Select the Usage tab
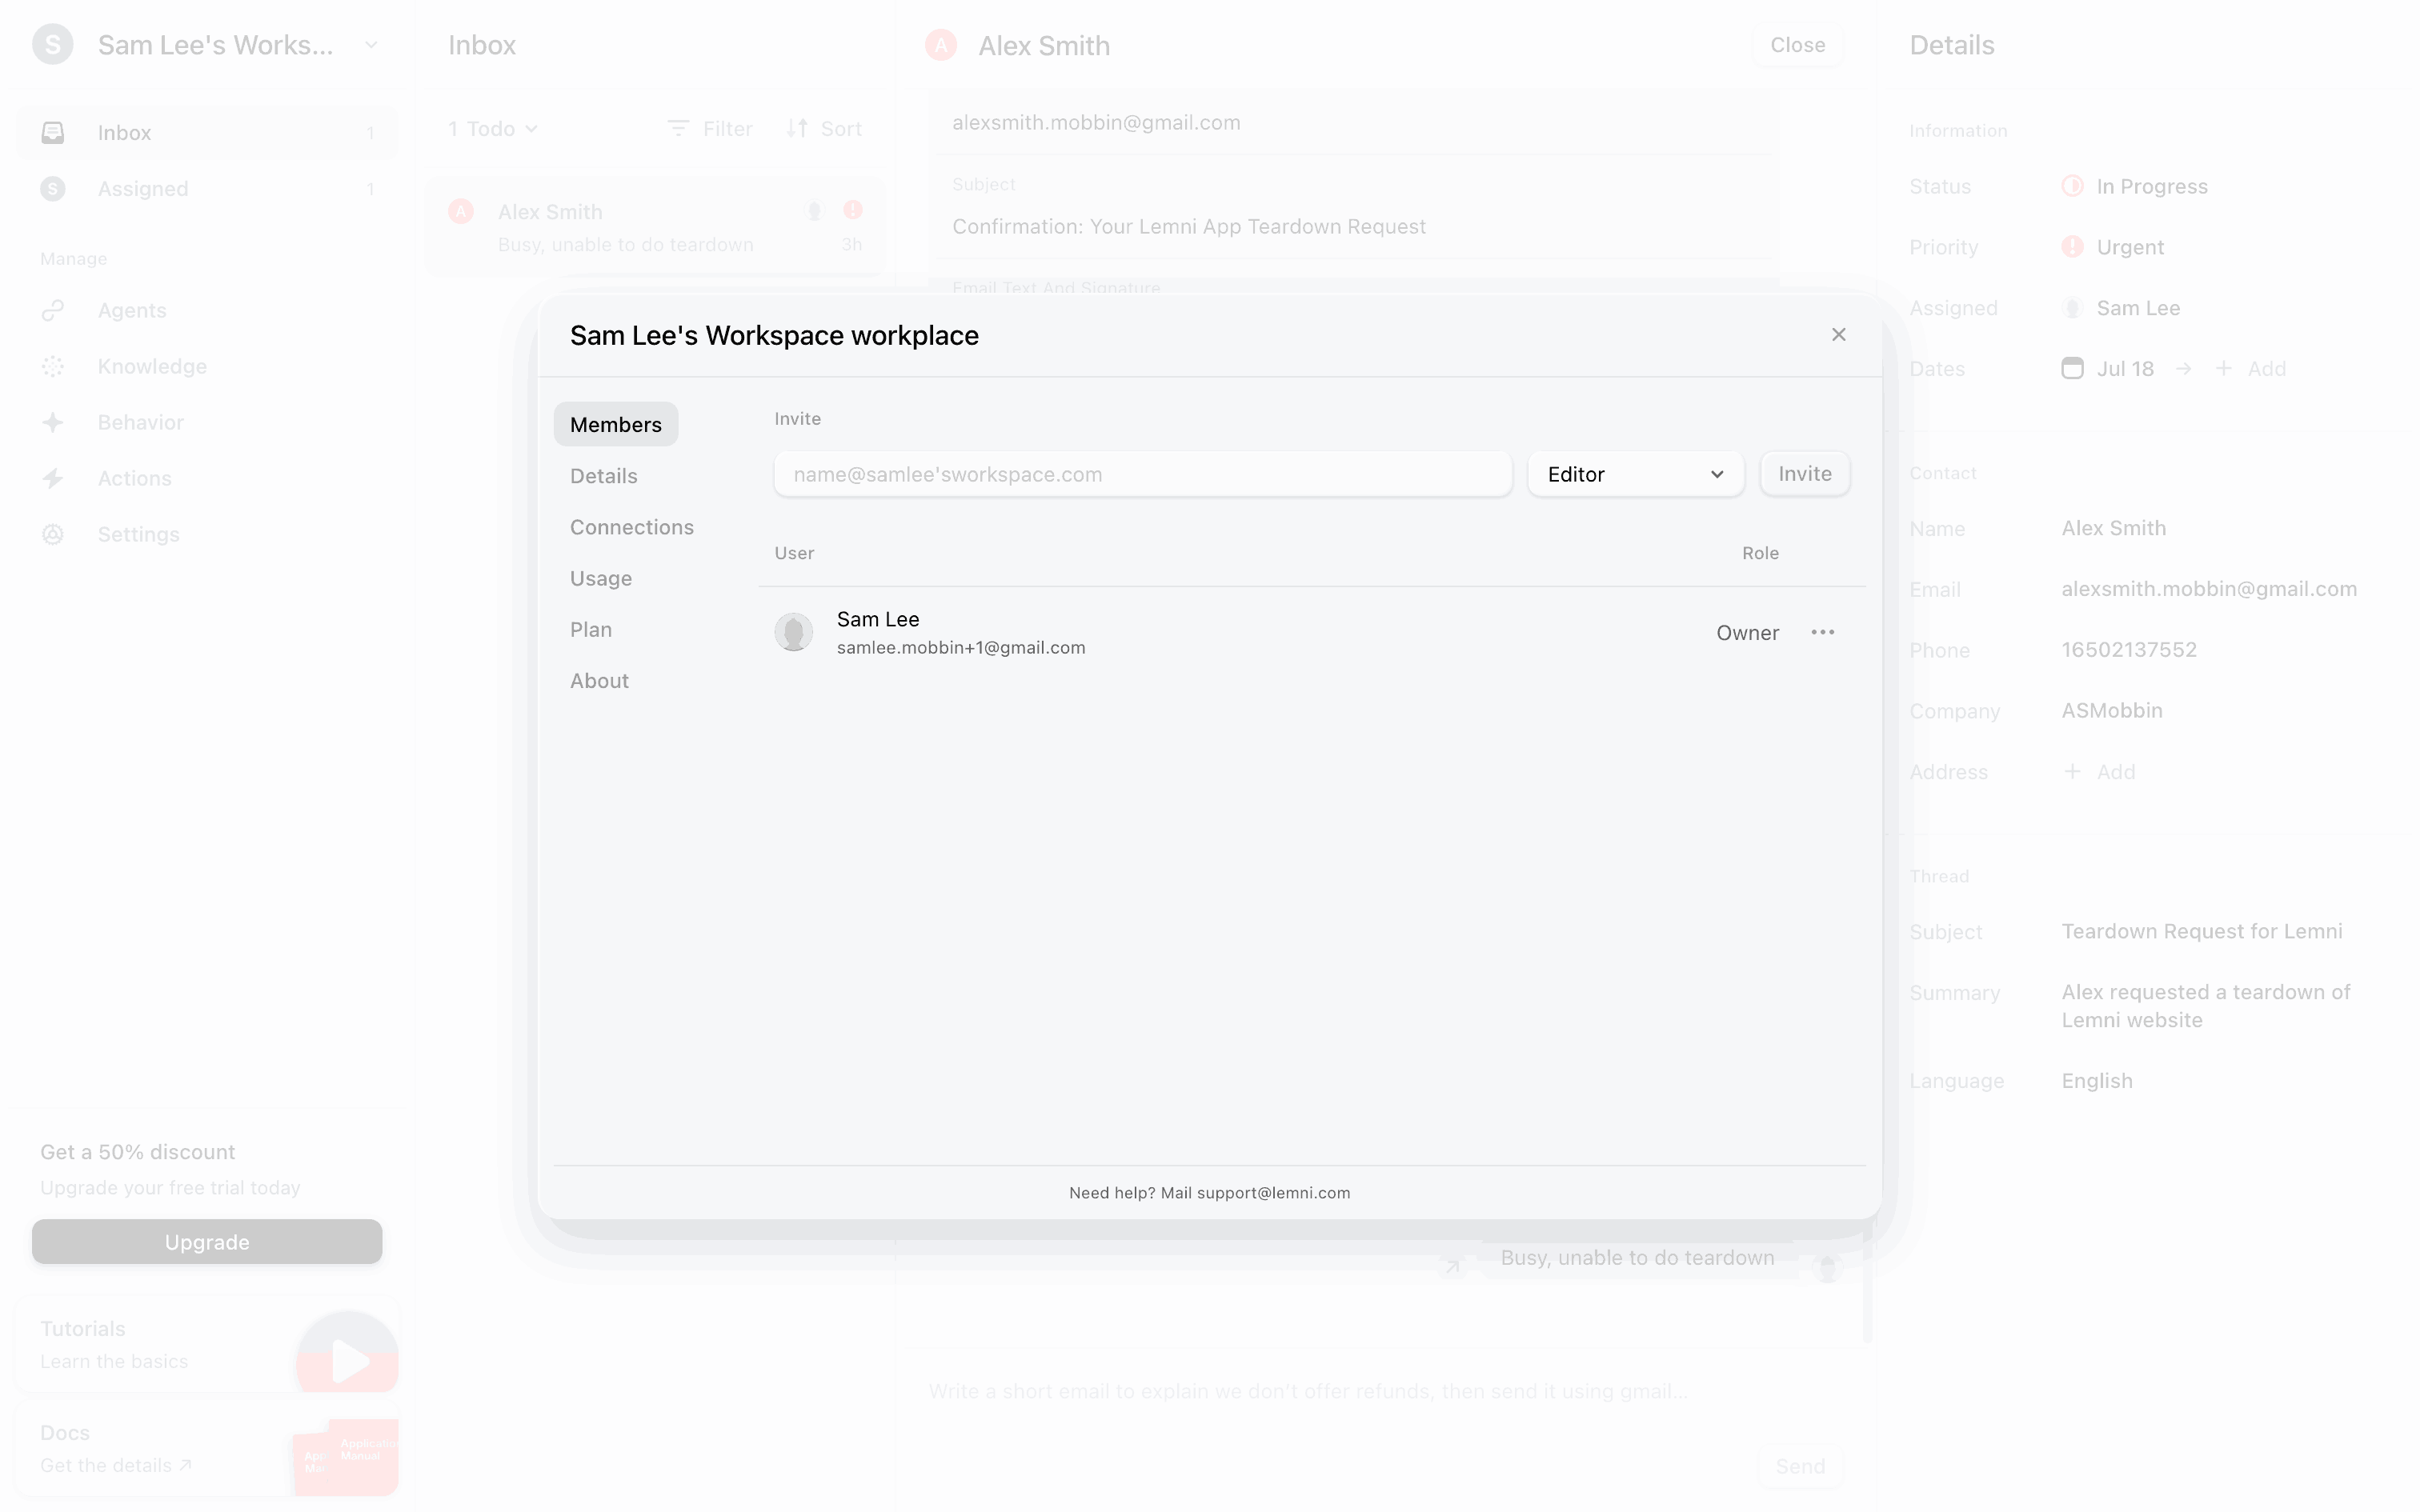 click(x=600, y=578)
